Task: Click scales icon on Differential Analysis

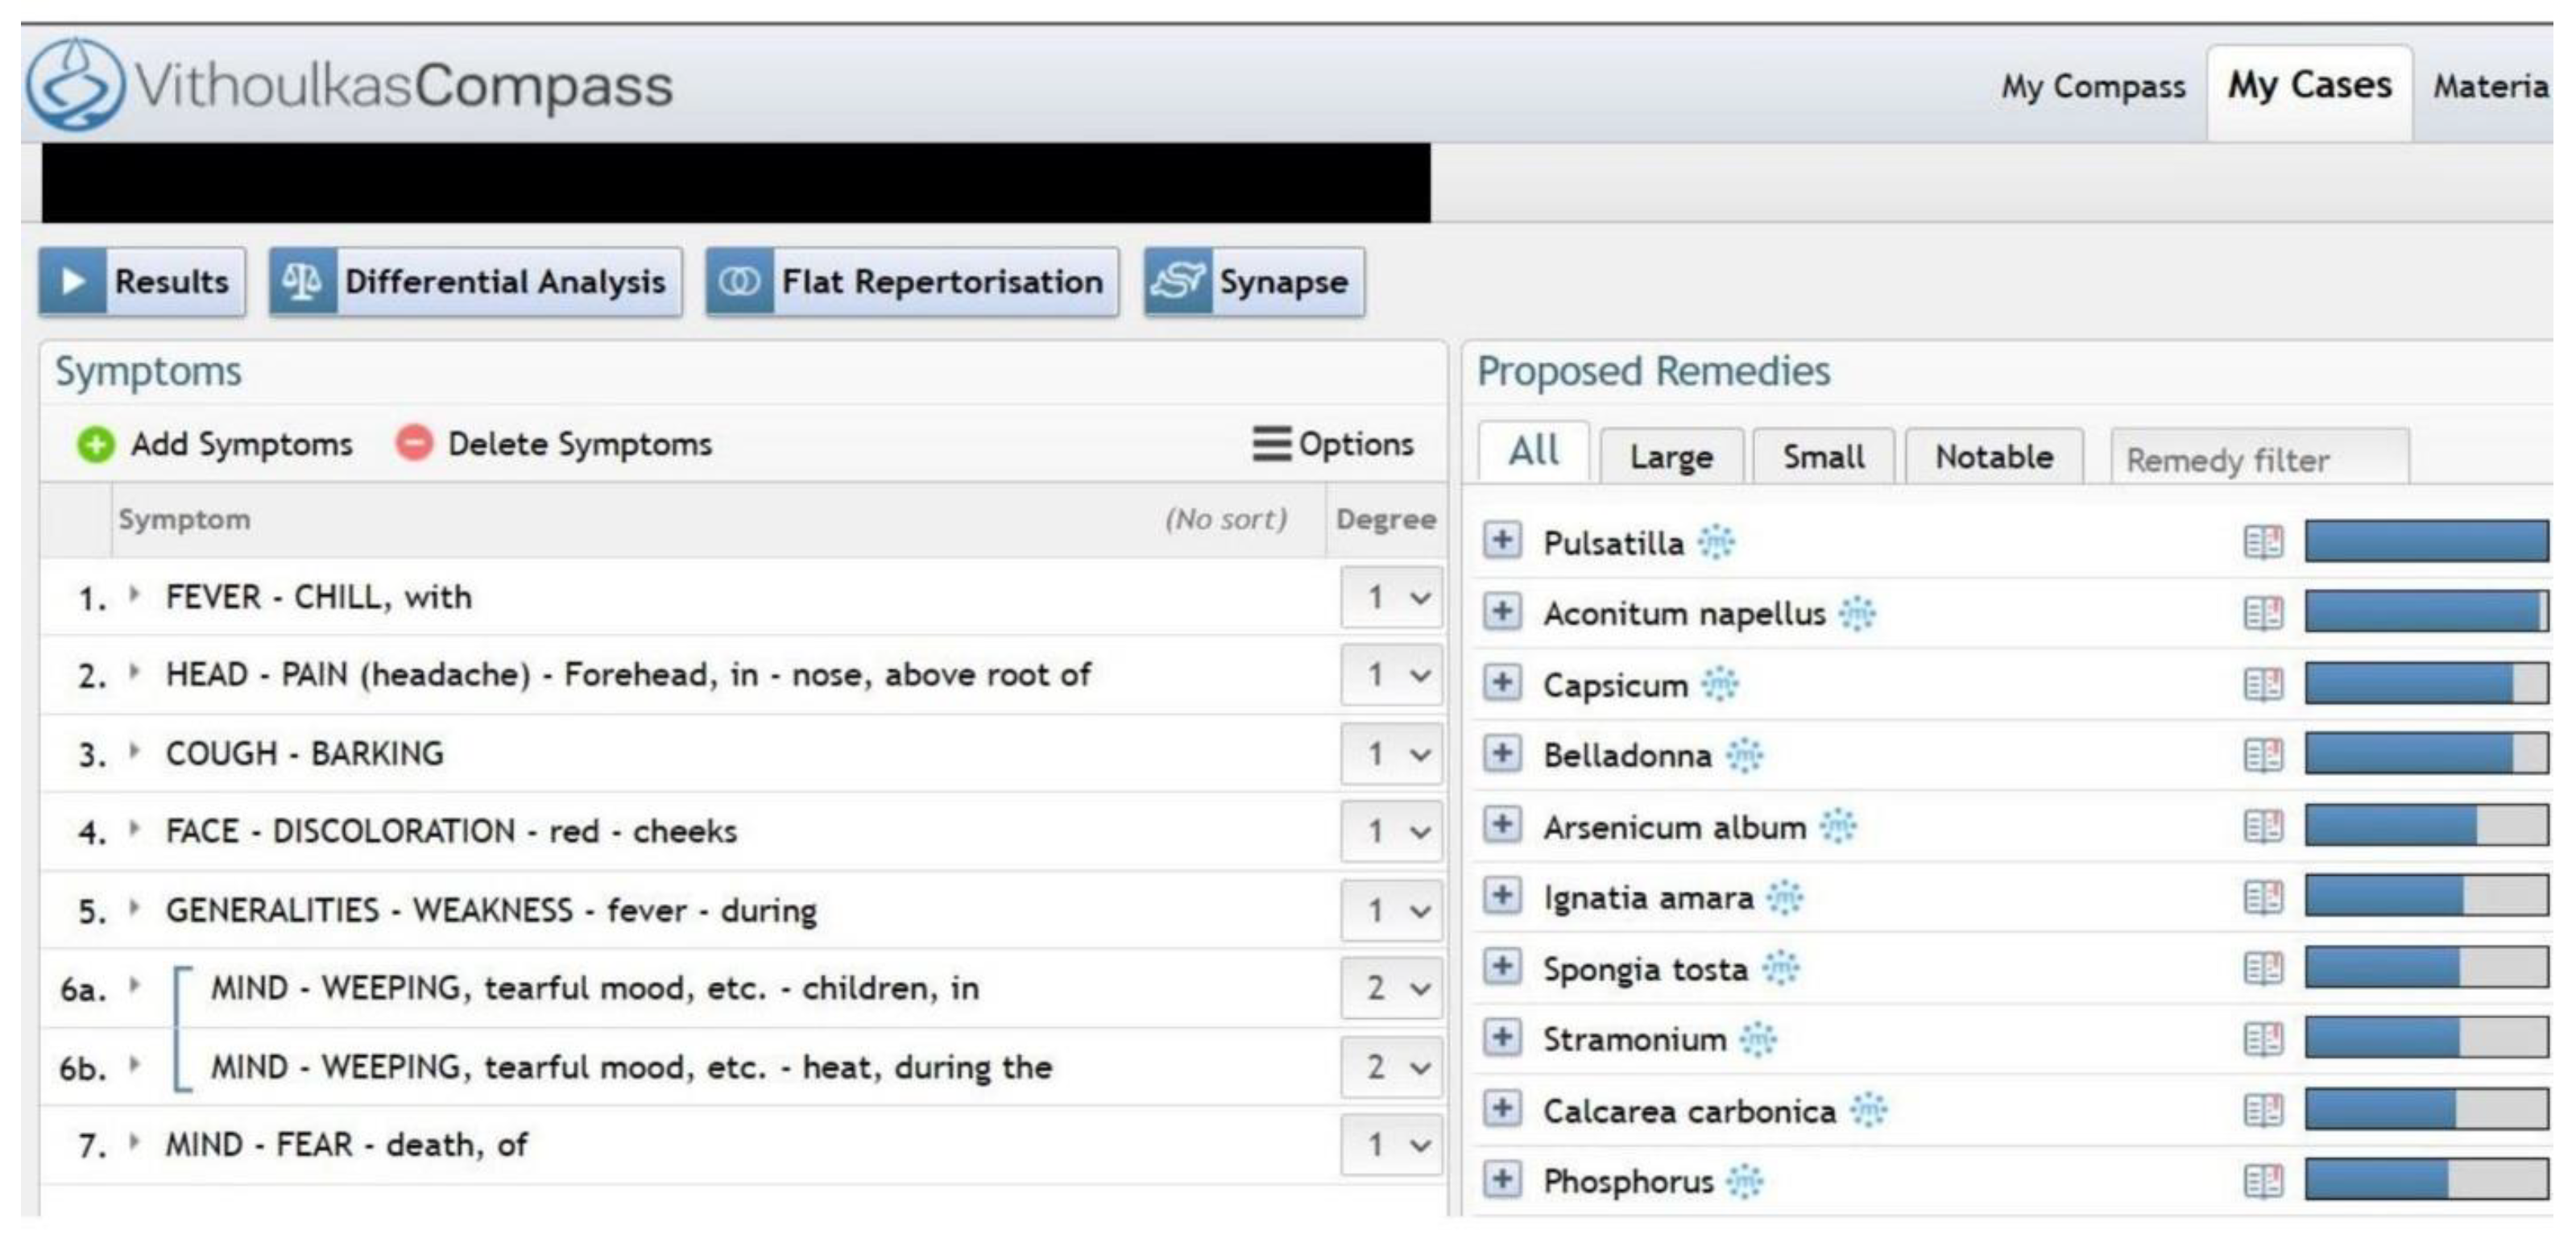Action: (x=302, y=282)
